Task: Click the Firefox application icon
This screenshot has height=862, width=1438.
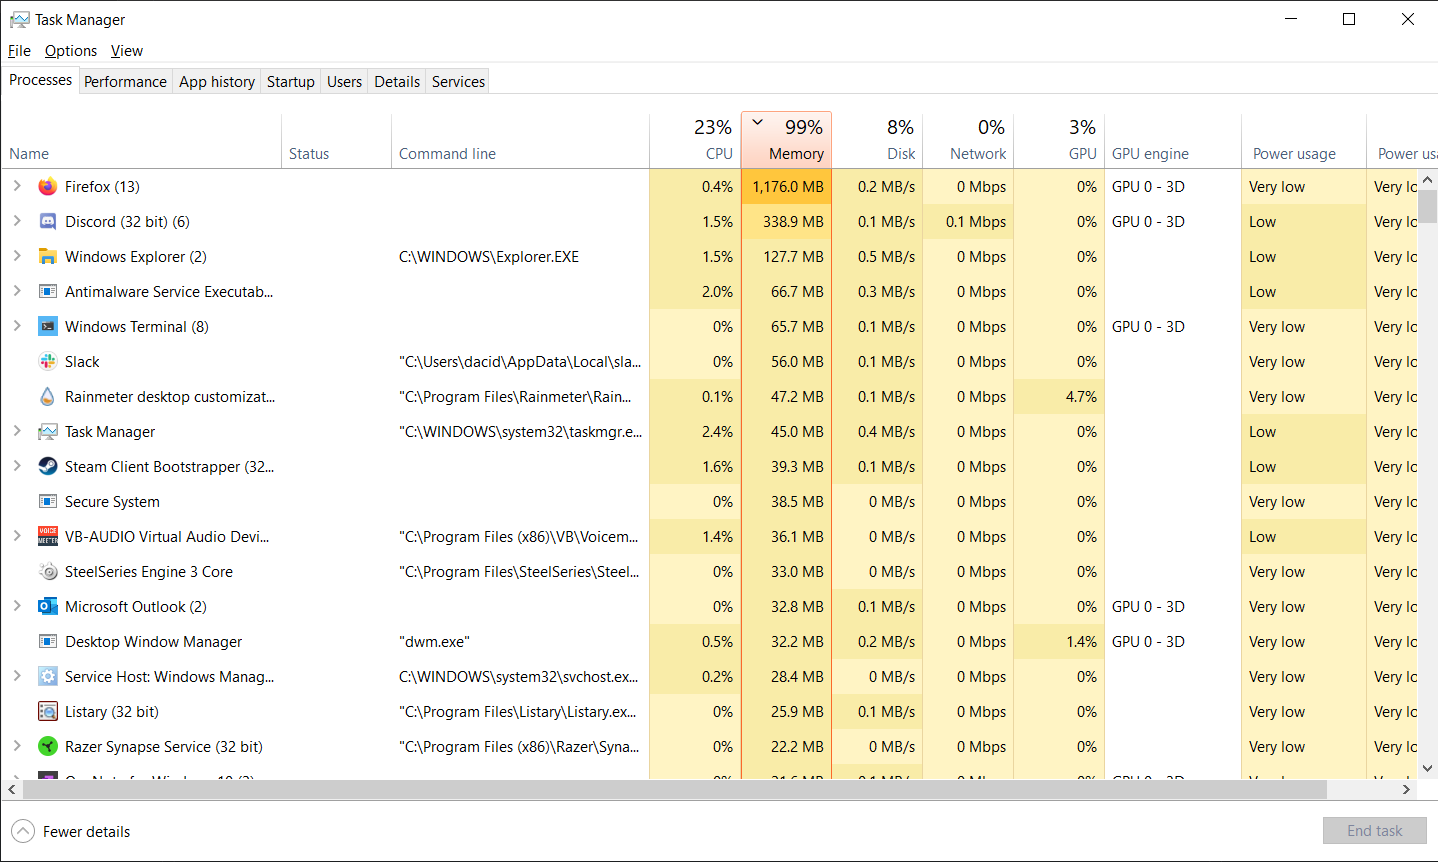Action: [x=47, y=186]
